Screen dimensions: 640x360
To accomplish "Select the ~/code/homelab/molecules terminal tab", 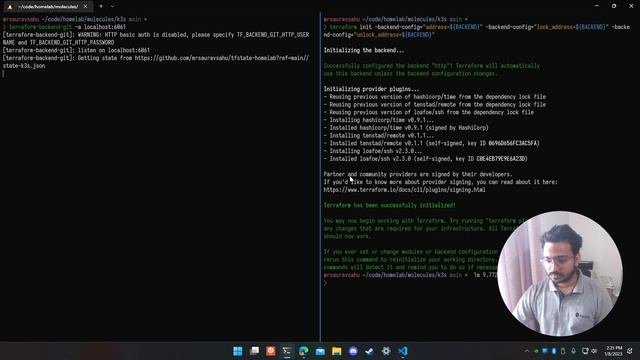I will pos(48,7).
